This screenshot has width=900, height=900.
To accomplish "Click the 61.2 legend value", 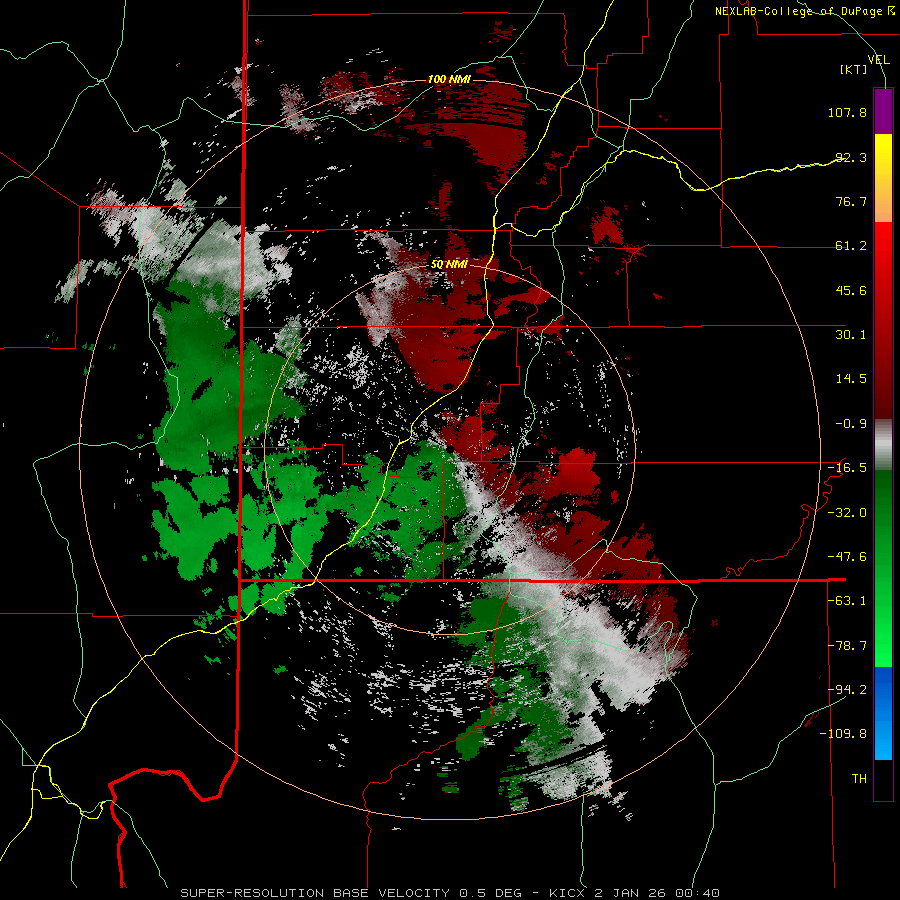I will pos(851,246).
